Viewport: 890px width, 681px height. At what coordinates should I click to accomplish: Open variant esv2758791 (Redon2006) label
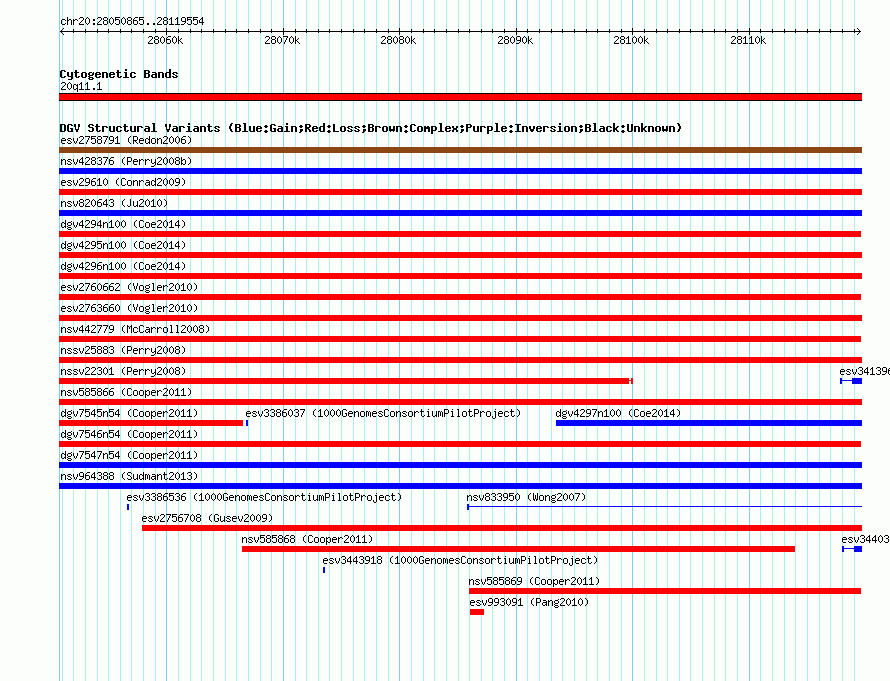point(126,140)
